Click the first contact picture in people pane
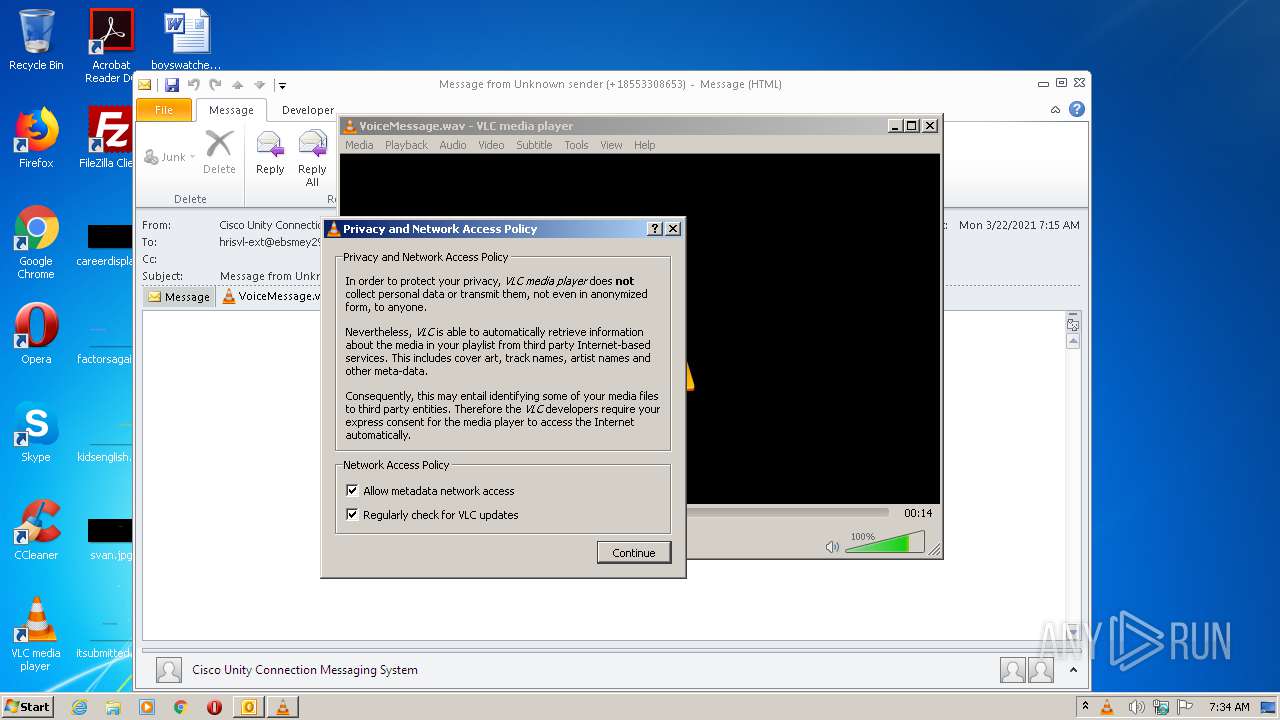 pos(1013,670)
